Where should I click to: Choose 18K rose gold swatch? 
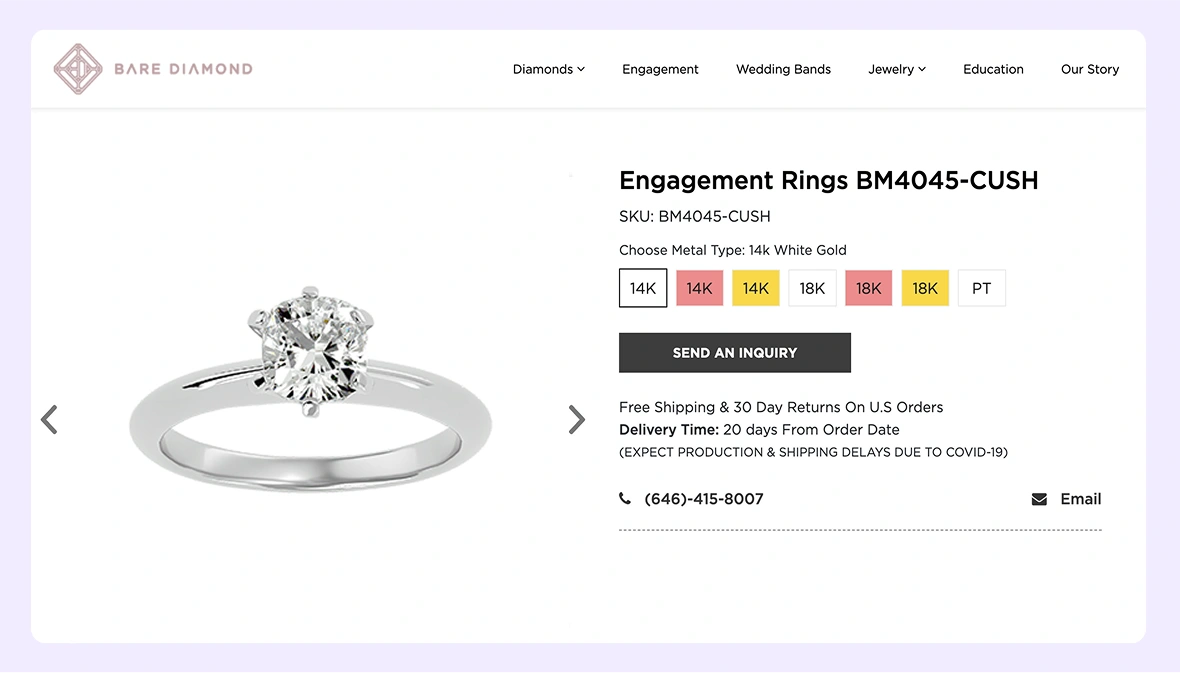pos(869,288)
